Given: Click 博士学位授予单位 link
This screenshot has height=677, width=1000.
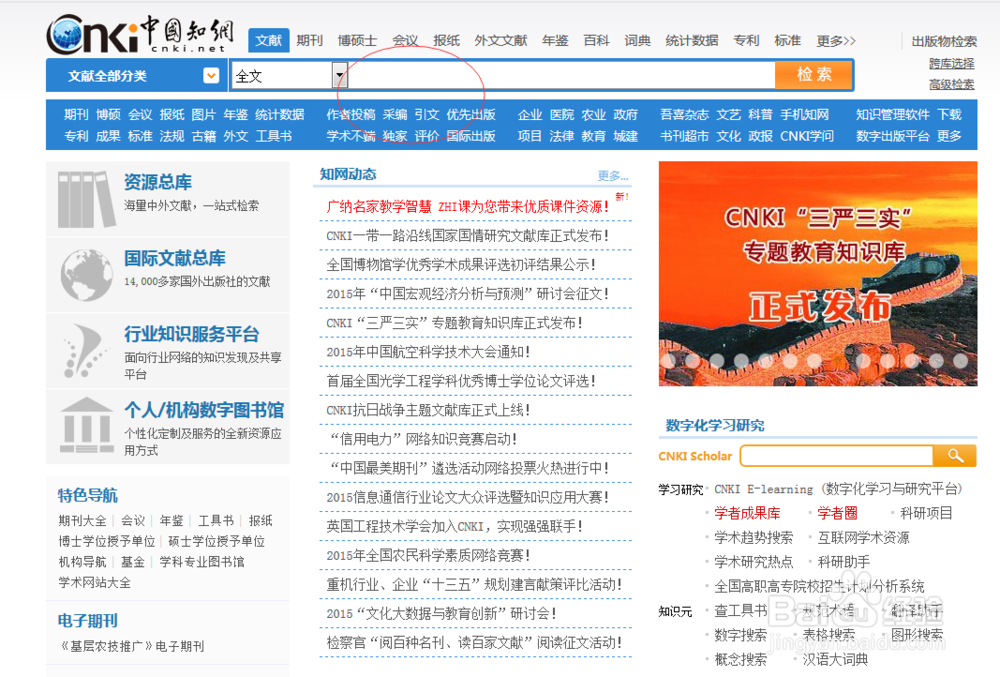Looking at the screenshot, I should pos(107,541).
